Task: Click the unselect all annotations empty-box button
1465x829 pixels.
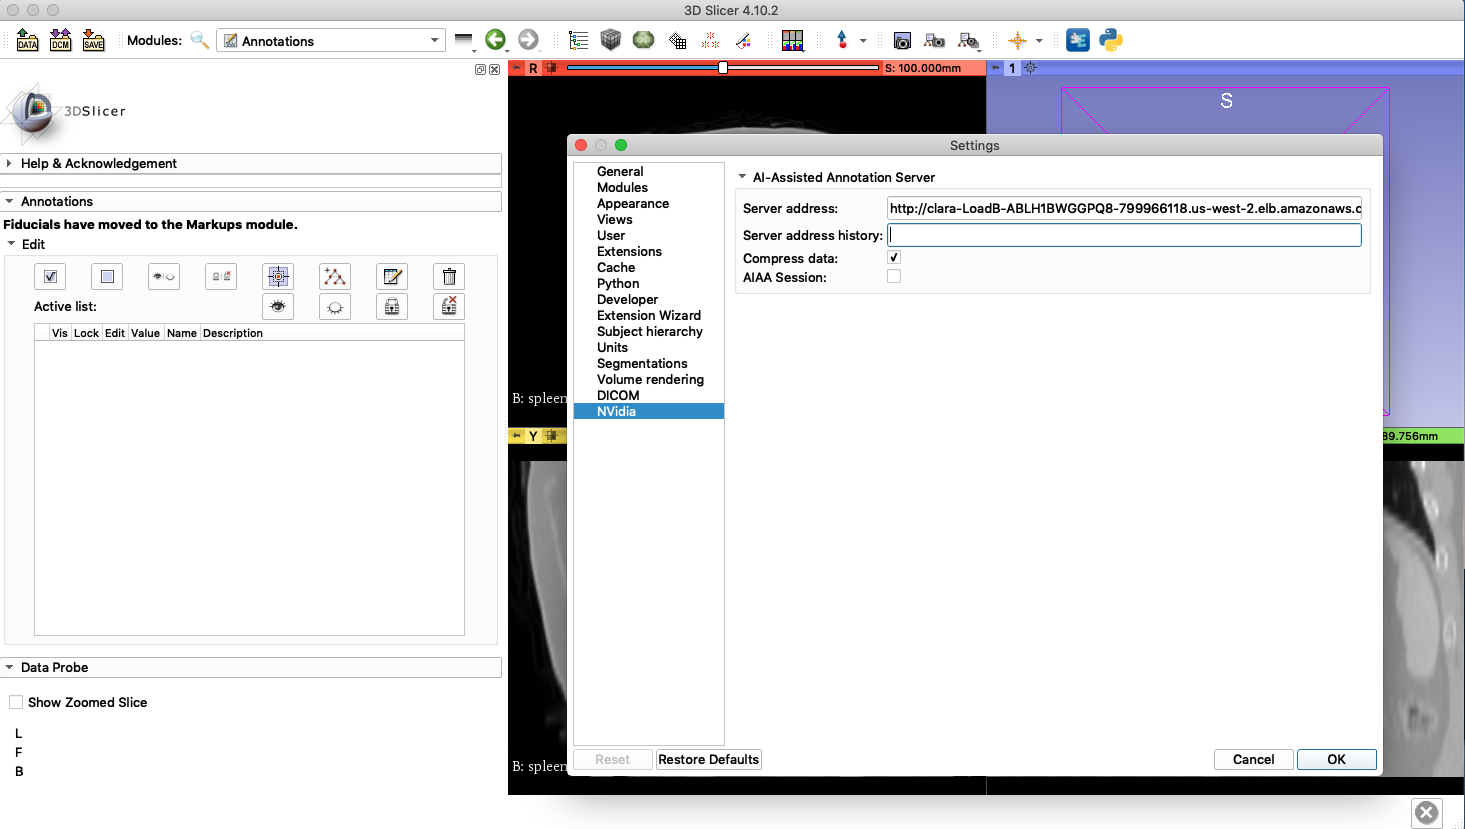Action: (107, 276)
